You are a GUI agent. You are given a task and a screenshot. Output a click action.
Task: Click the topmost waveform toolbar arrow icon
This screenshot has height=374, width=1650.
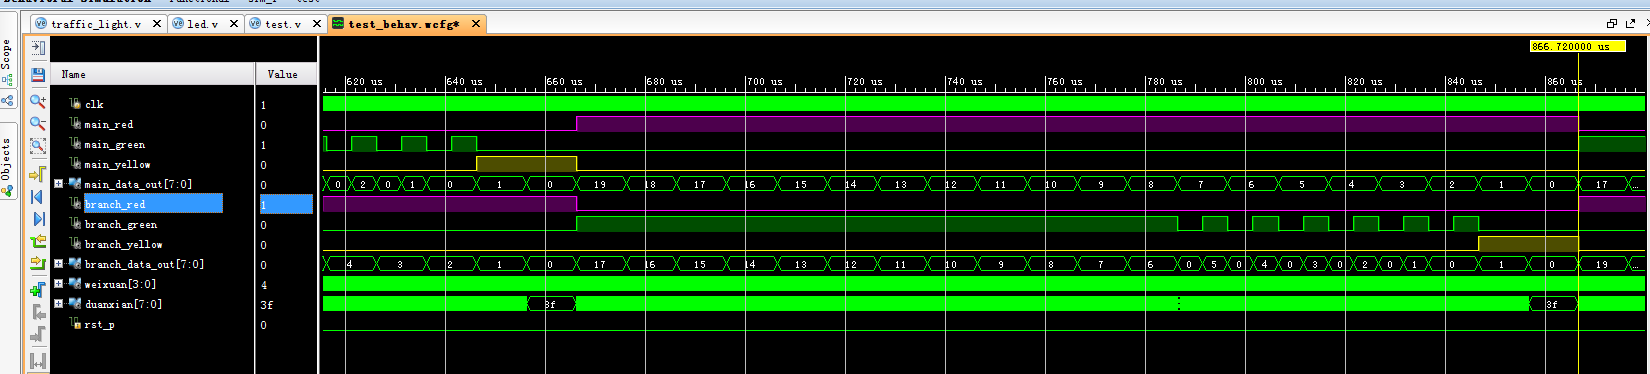point(38,48)
